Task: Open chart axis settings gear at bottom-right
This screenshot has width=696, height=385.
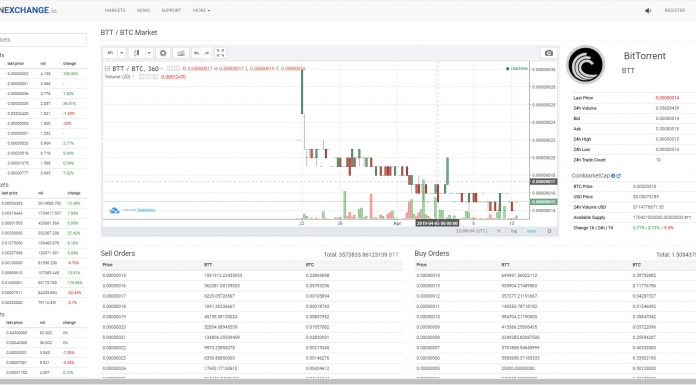Action: click(x=549, y=231)
